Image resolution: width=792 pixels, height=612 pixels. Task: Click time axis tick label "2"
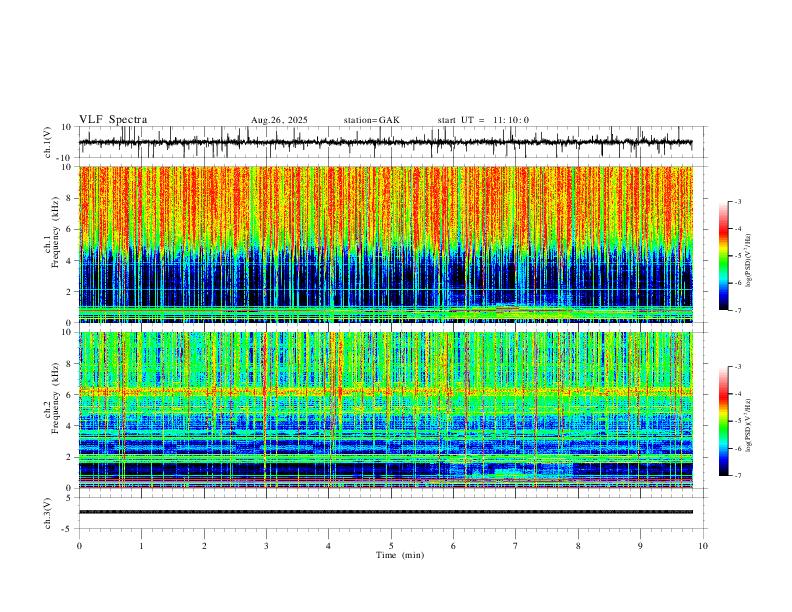click(x=204, y=546)
